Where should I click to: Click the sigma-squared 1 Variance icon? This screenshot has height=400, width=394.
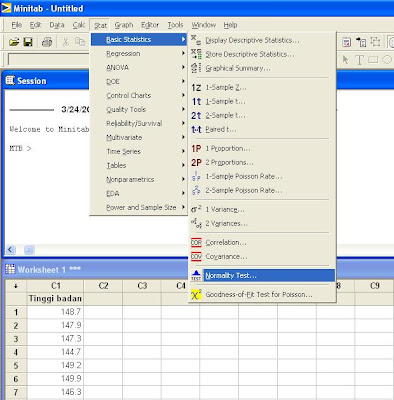tap(196, 209)
